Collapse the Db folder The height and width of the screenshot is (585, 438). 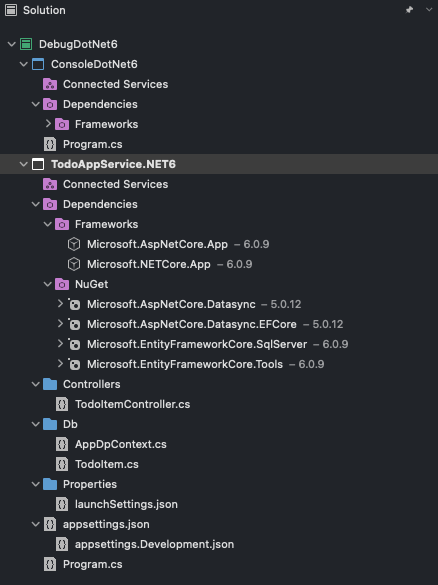(x=35, y=424)
